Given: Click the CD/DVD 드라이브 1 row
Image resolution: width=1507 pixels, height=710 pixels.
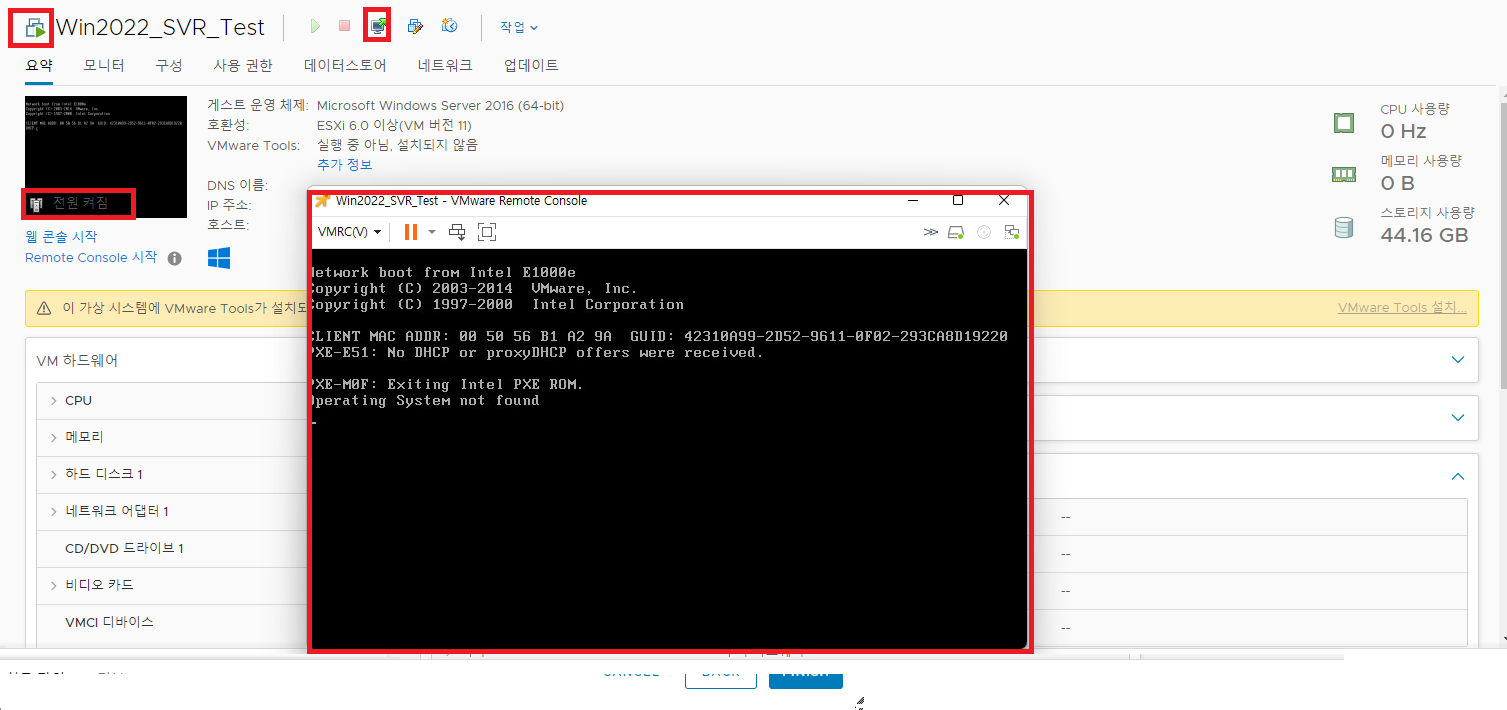Looking at the screenshot, I should (171, 548).
